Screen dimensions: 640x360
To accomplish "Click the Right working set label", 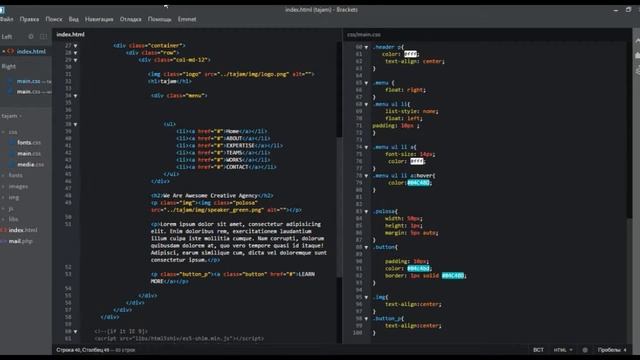I will point(9,67).
